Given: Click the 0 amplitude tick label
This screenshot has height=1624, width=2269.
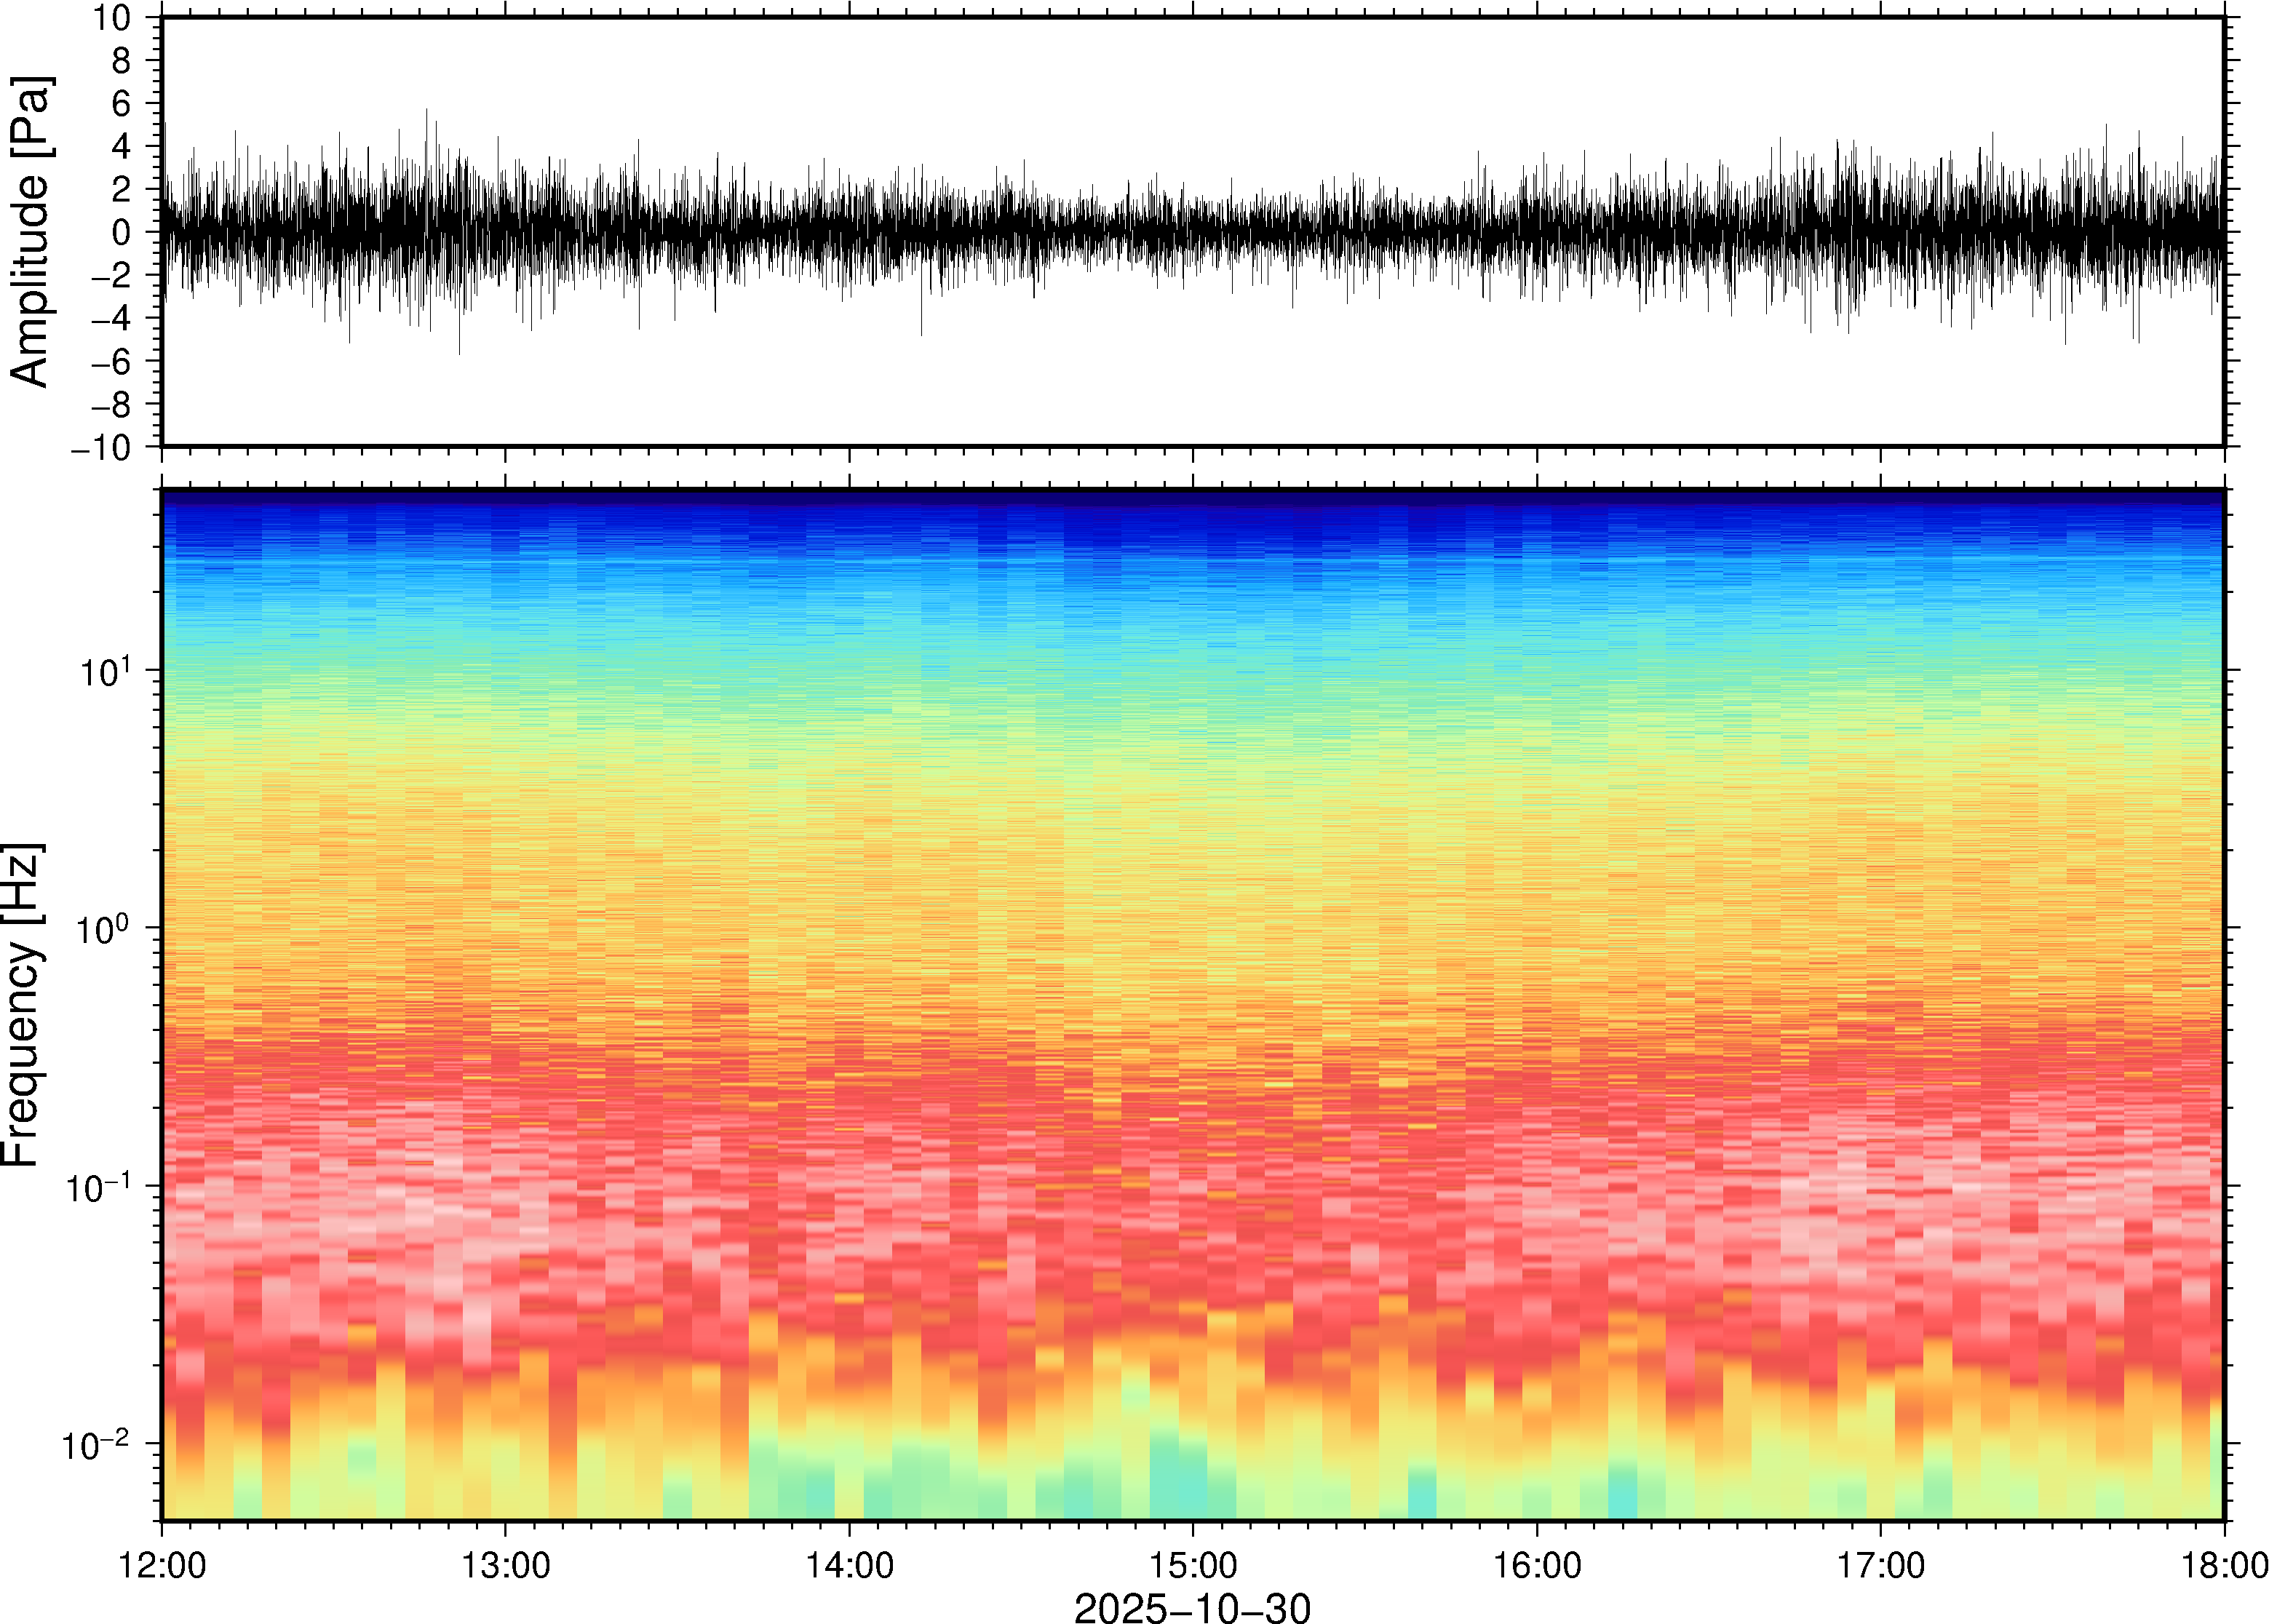Looking at the screenshot, I should [x=121, y=233].
